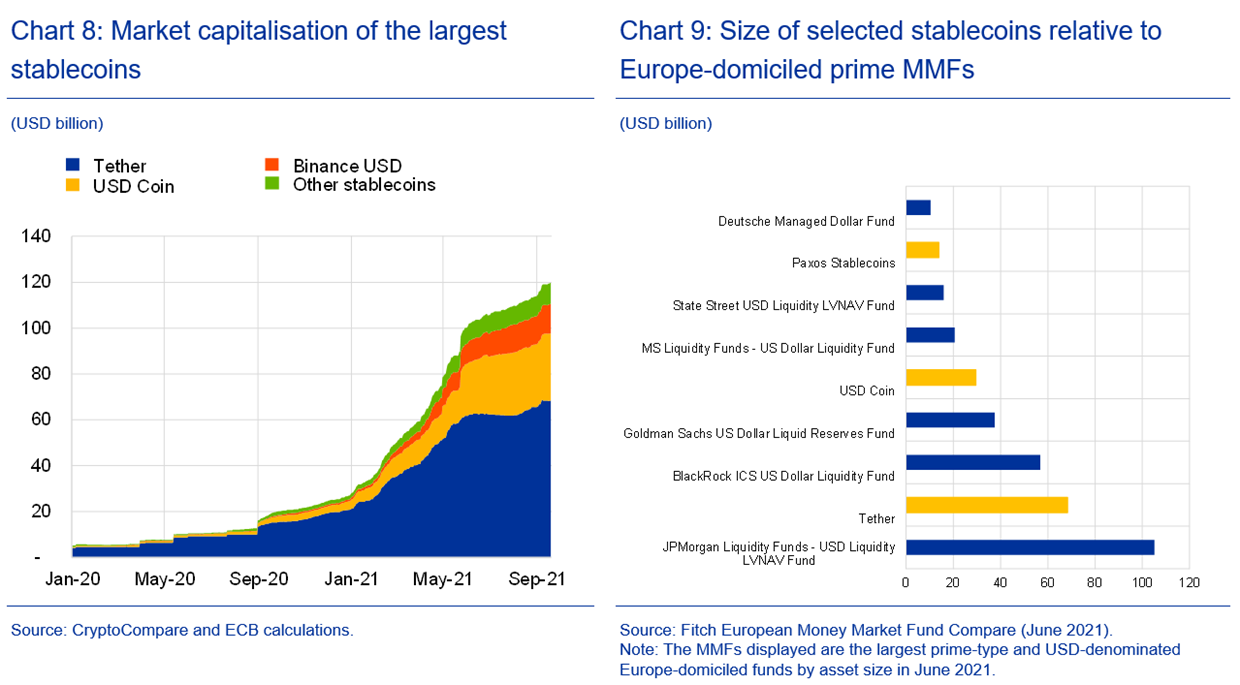
Task: Click the Goldman Sachs Liquid Reserves Fund bar
Action: click(950, 420)
